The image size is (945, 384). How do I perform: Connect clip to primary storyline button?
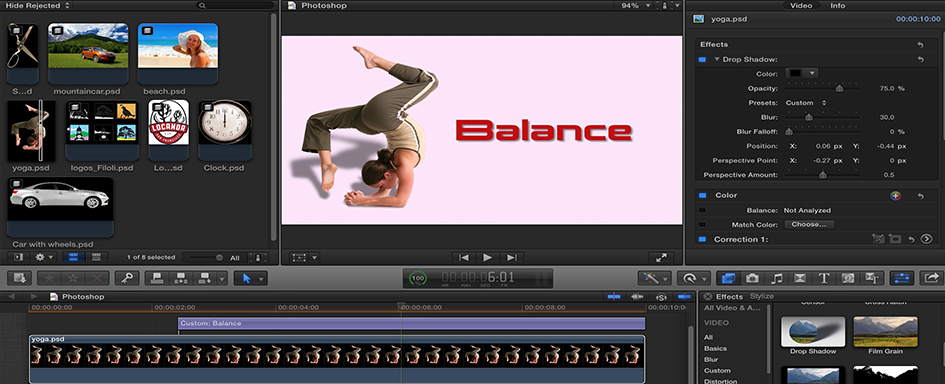click(x=158, y=278)
